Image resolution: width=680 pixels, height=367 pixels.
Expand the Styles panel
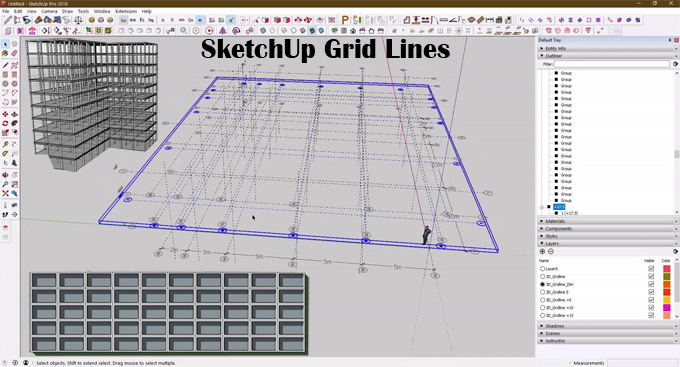point(607,236)
